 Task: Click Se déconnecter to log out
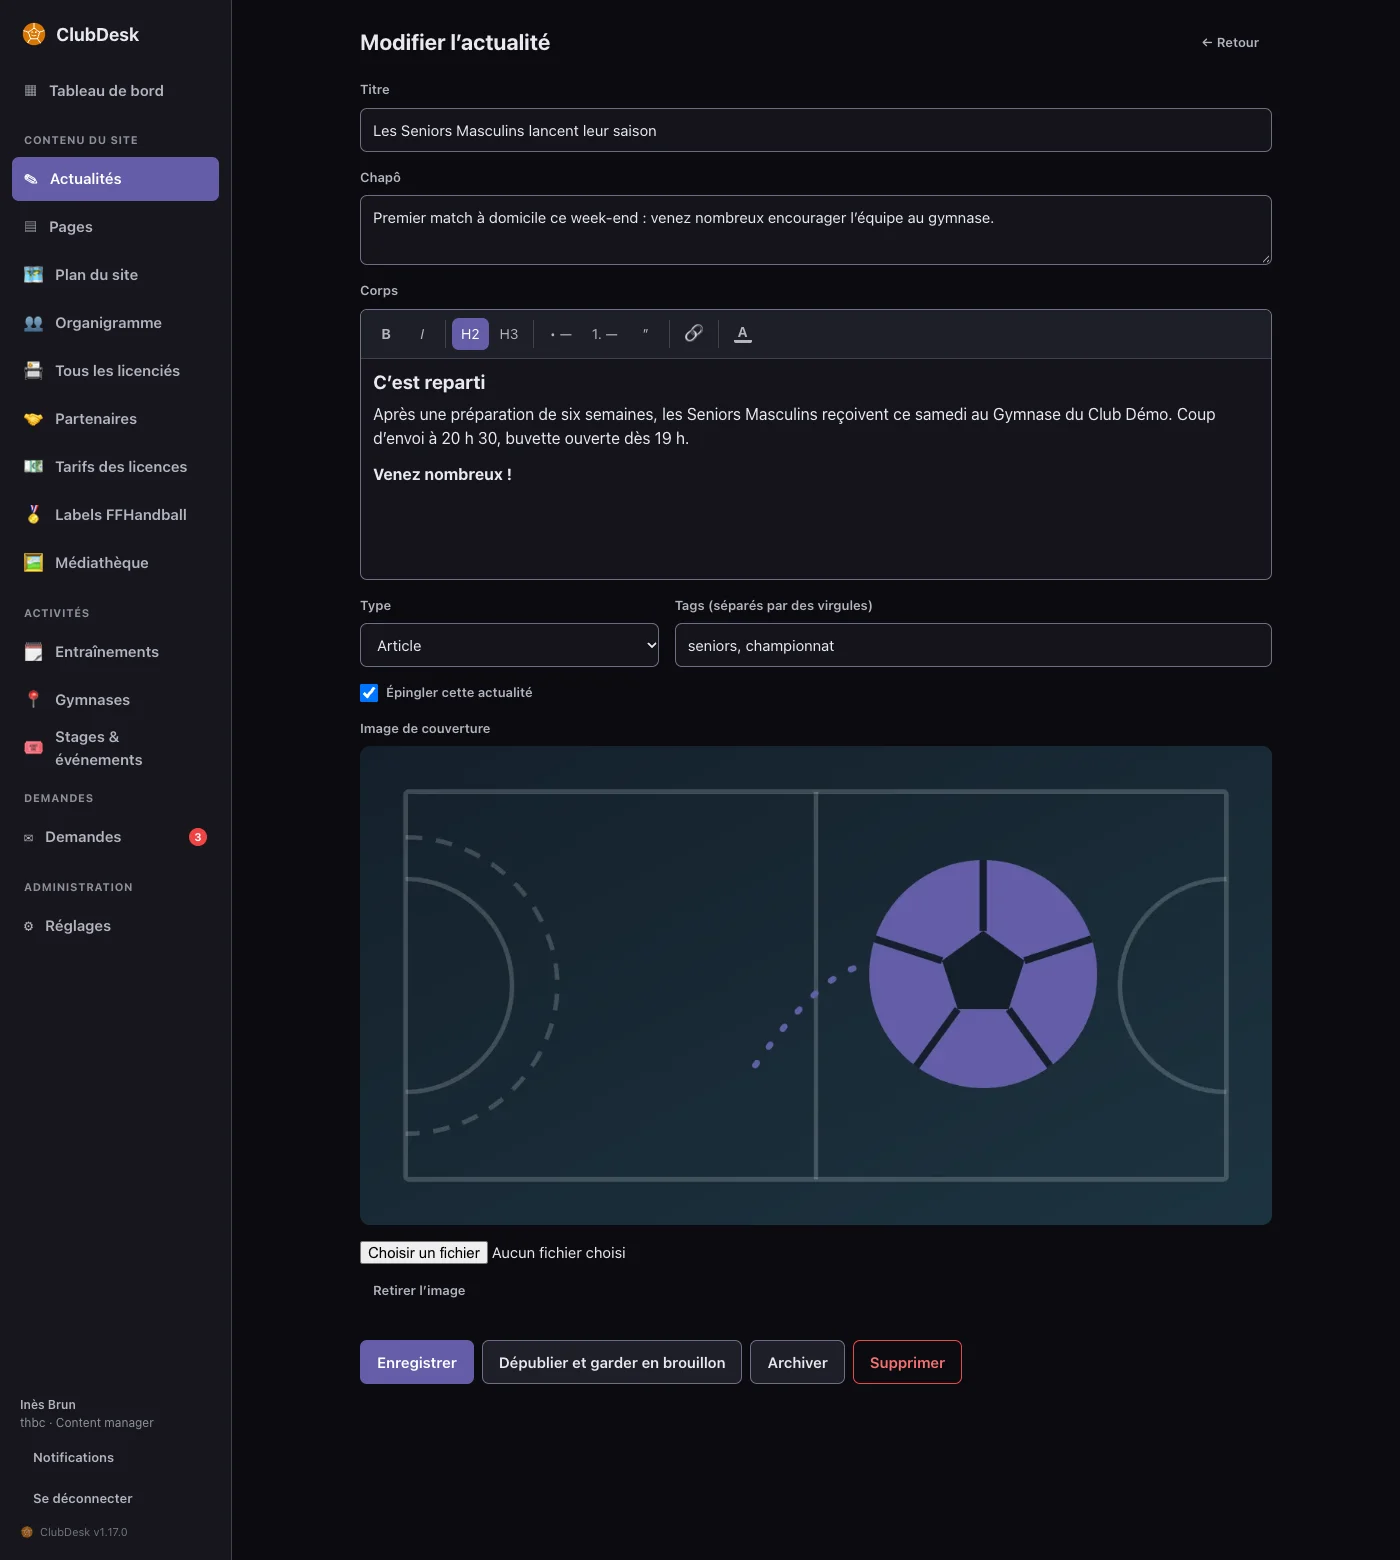point(83,1498)
